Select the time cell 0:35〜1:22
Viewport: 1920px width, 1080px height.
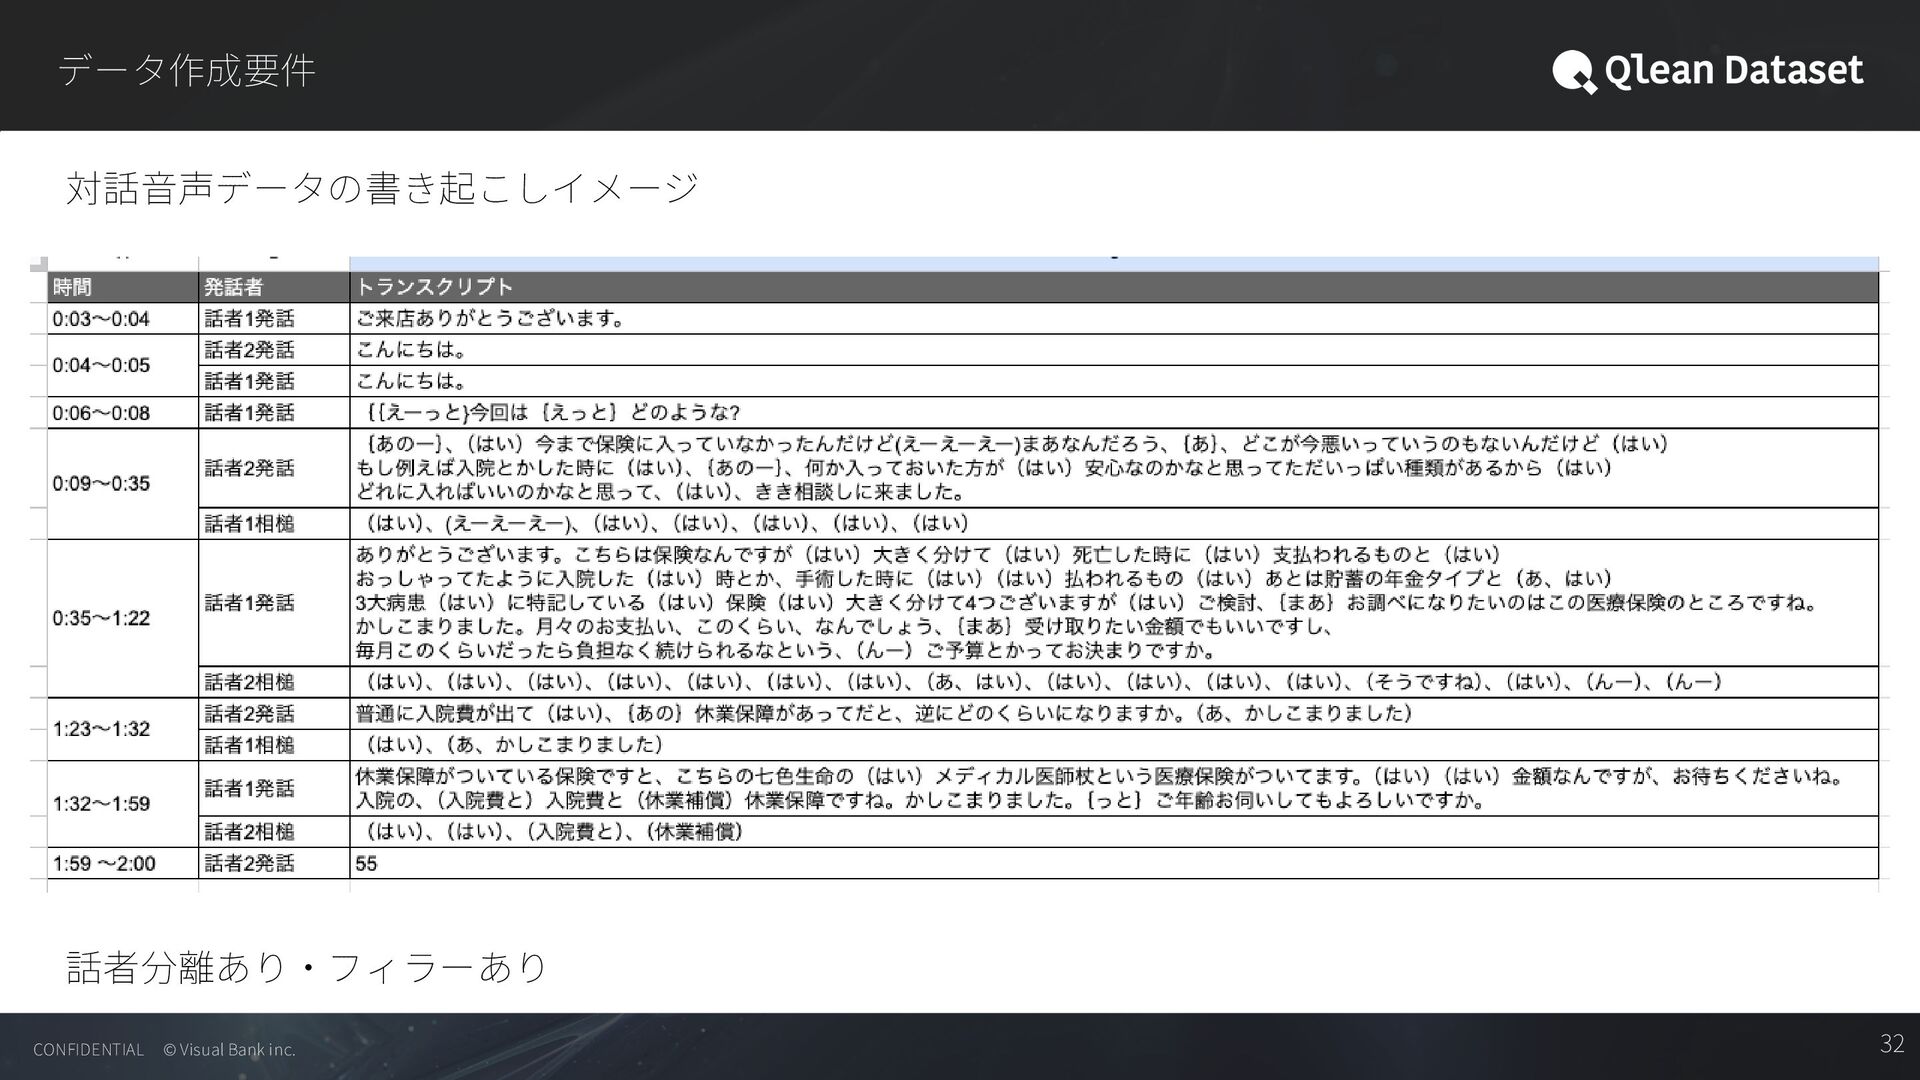pyautogui.click(x=123, y=618)
